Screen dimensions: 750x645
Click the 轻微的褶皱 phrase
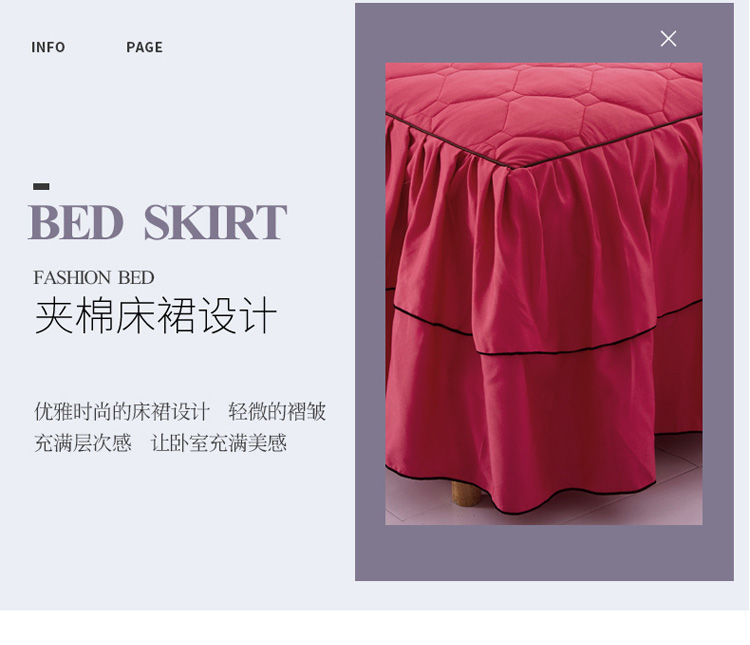(x=277, y=411)
